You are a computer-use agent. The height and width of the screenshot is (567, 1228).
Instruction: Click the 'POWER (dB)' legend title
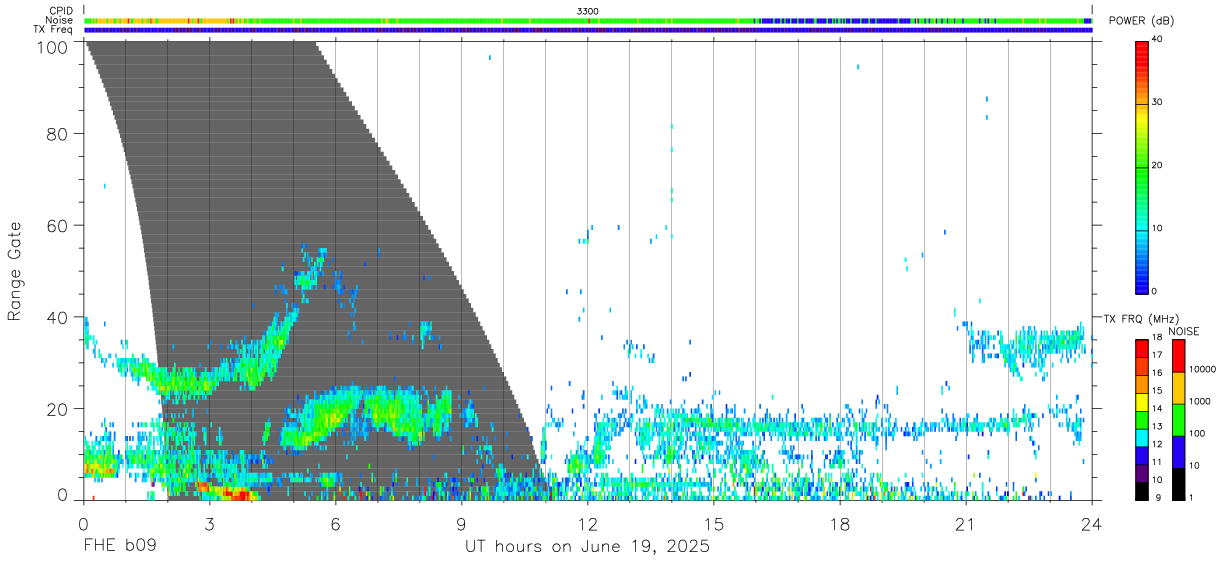click(1140, 21)
